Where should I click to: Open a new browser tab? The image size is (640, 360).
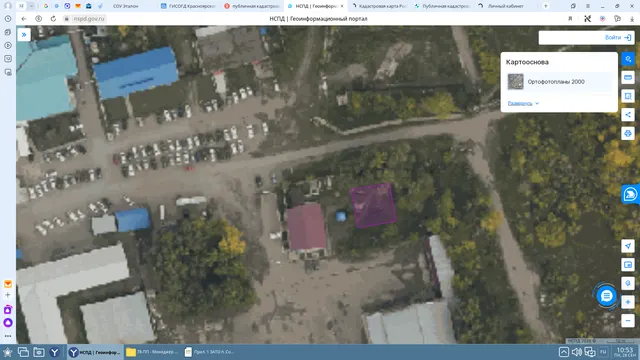click(546, 6)
